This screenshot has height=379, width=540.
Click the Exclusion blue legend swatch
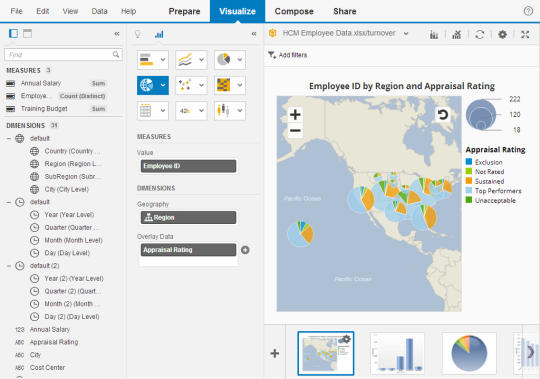click(x=469, y=161)
